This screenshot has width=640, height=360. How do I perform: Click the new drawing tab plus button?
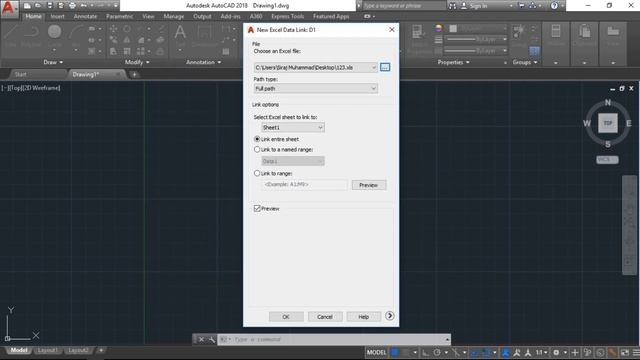coord(134,74)
